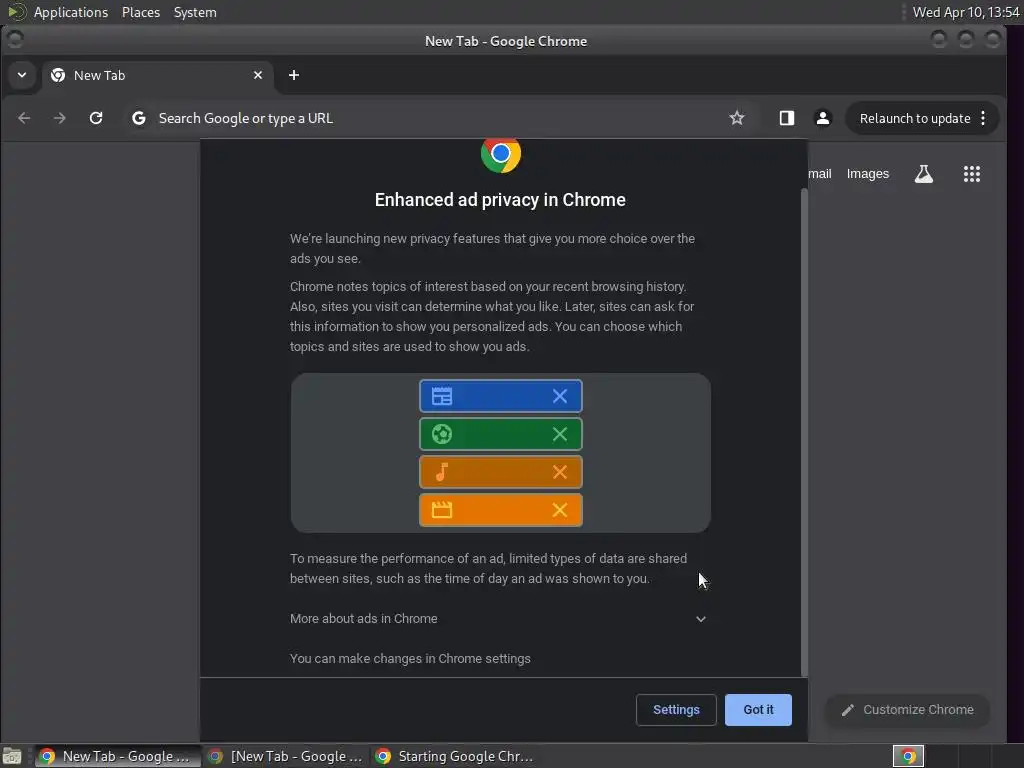Expand More about ads in Chrome
The image size is (1024, 768).
tap(500, 618)
